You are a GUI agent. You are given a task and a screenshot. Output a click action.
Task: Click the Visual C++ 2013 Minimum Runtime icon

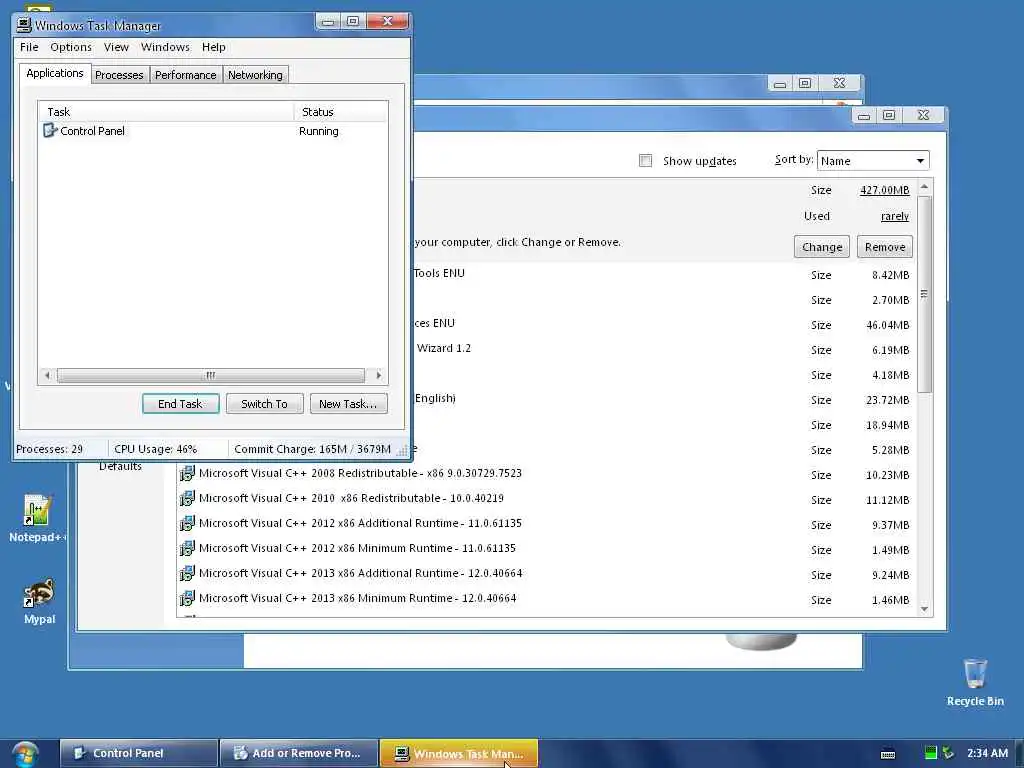pos(187,598)
